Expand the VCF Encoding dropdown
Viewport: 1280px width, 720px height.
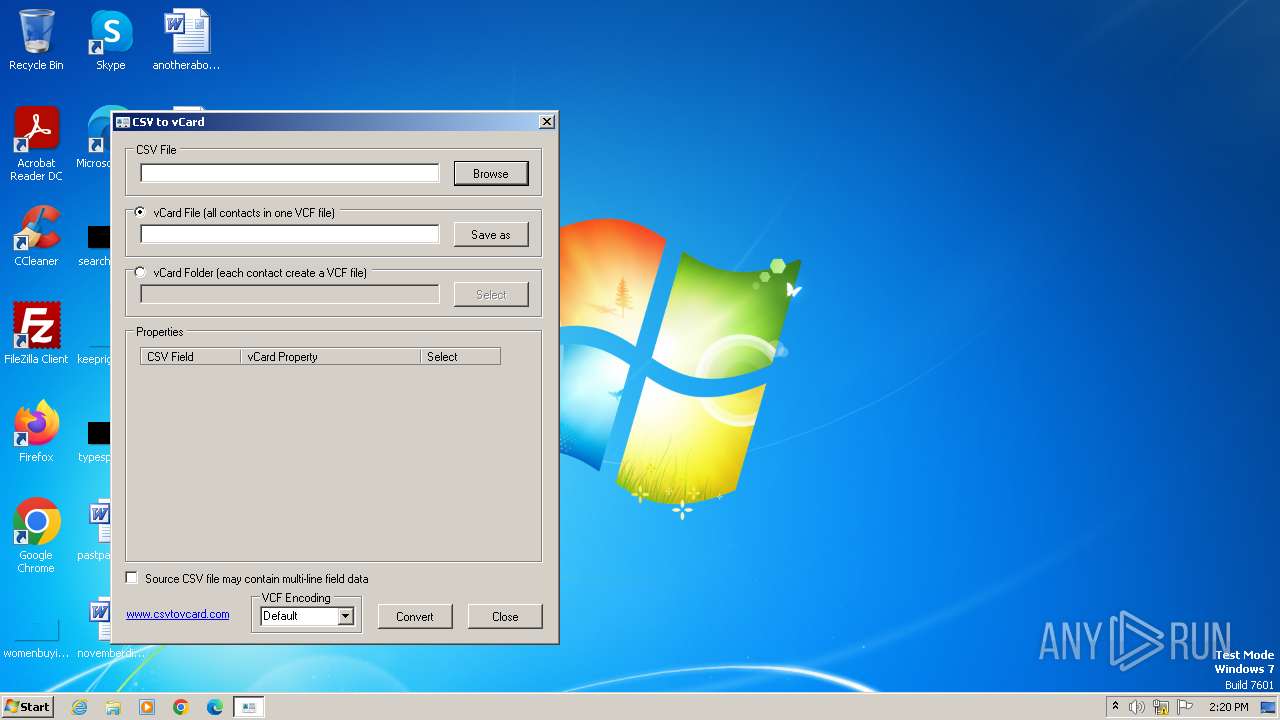tap(345, 616)
